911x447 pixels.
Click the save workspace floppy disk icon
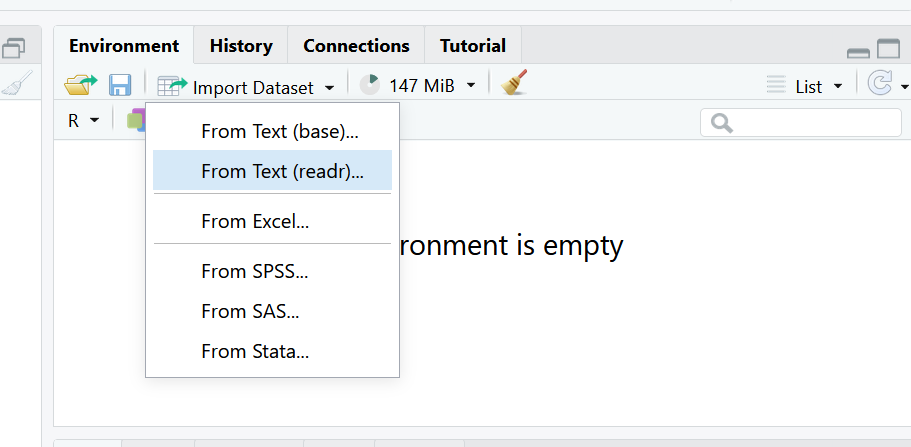(120, 85)
